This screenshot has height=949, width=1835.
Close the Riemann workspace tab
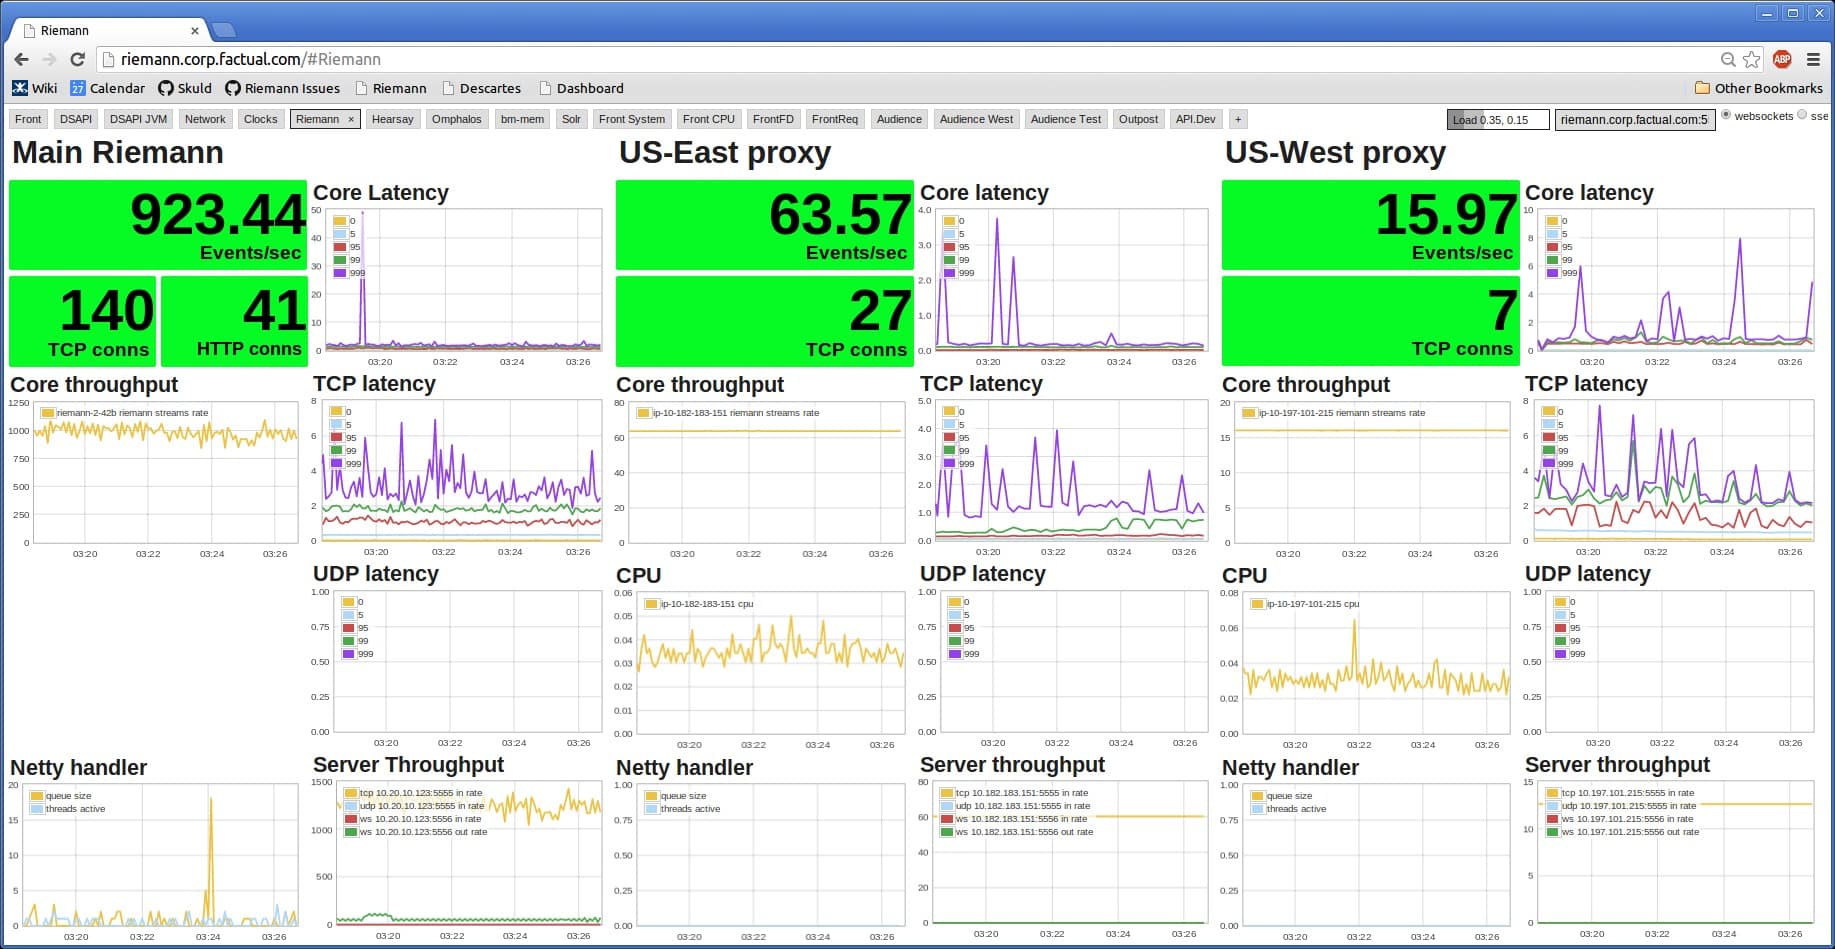(351, 119)
